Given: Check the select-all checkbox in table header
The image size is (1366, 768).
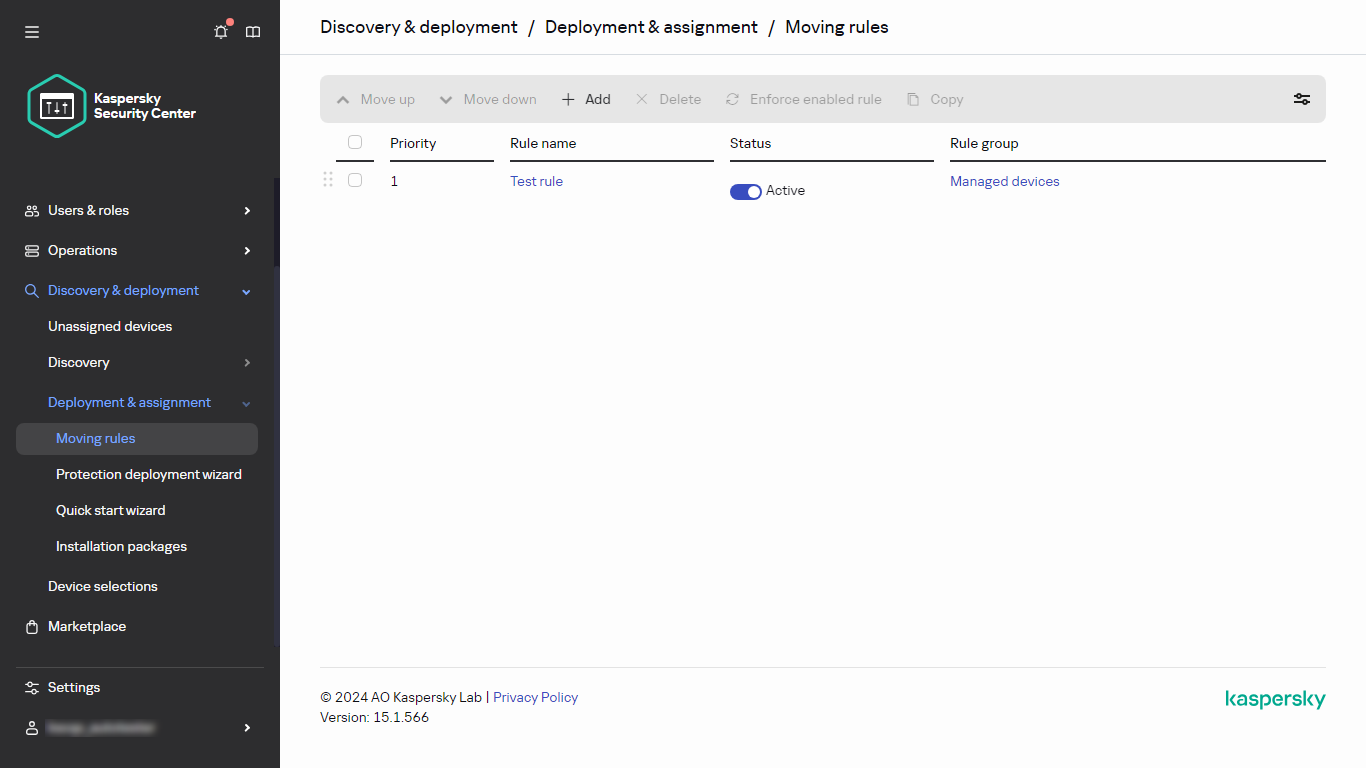Looking at the screenshot, I should (355, 143).
